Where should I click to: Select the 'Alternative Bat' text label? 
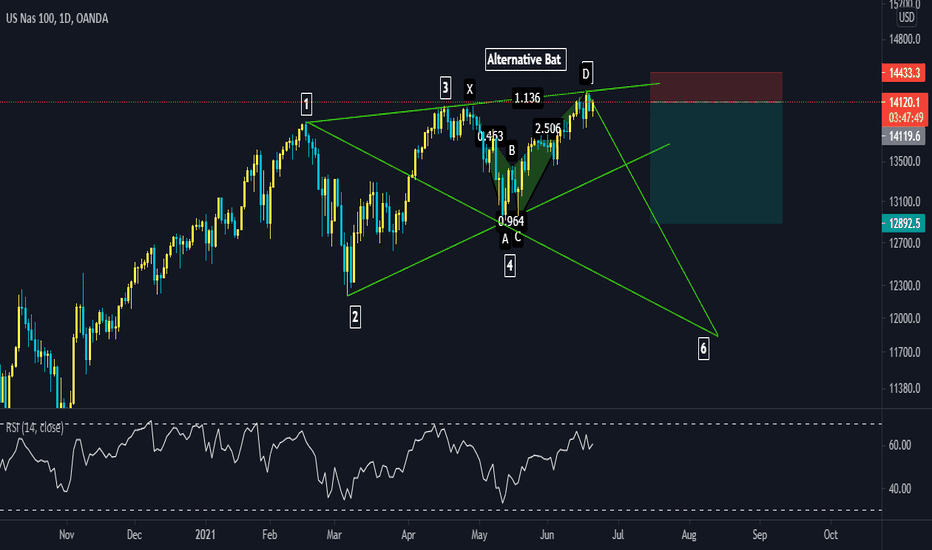525,59
